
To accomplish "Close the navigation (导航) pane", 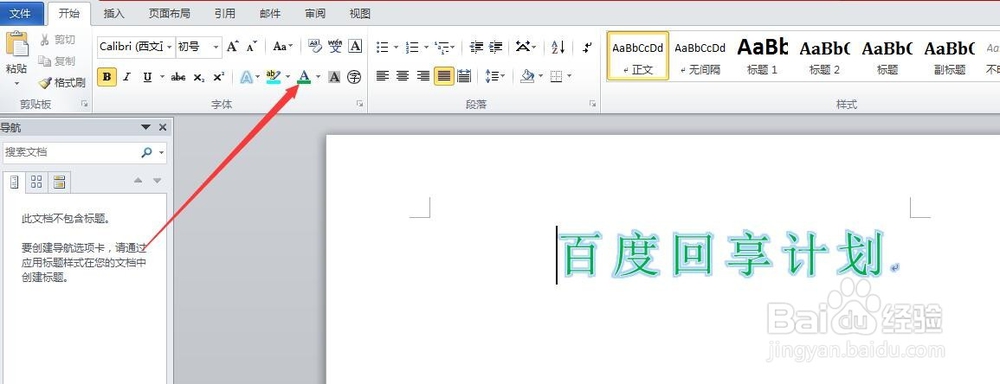I will tap(163, 128).
